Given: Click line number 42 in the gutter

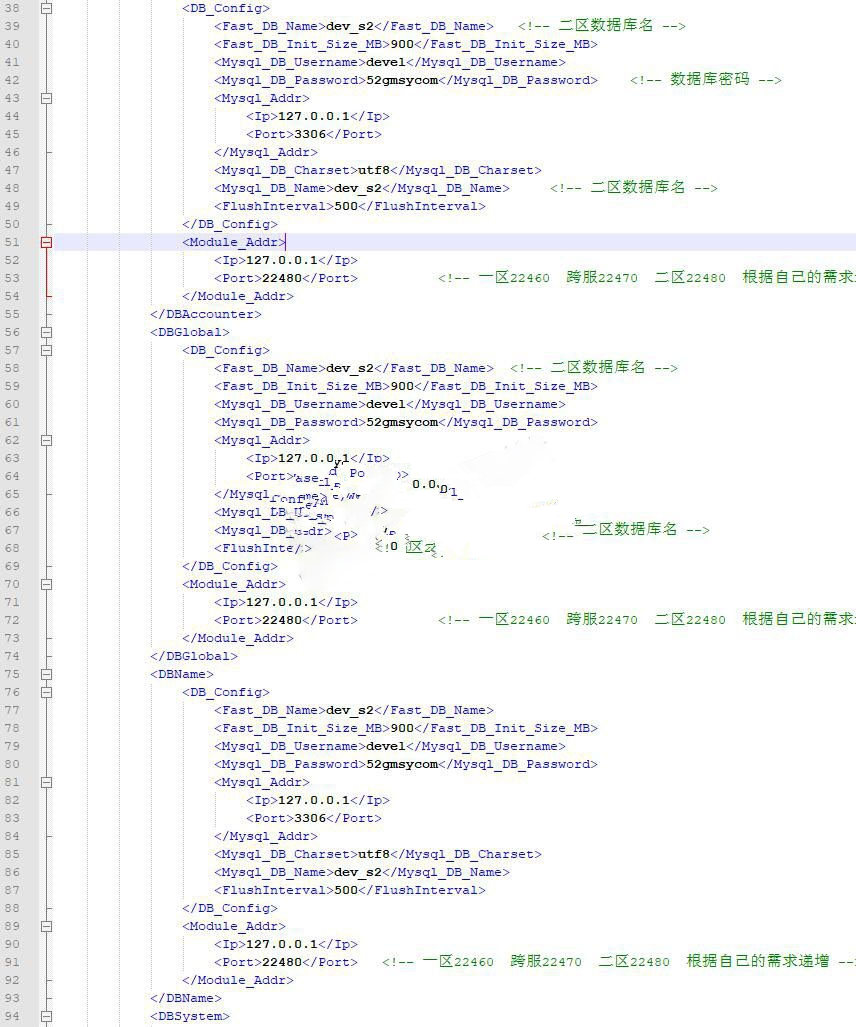Looking at the screenshot, I should [x=12, y=80].
